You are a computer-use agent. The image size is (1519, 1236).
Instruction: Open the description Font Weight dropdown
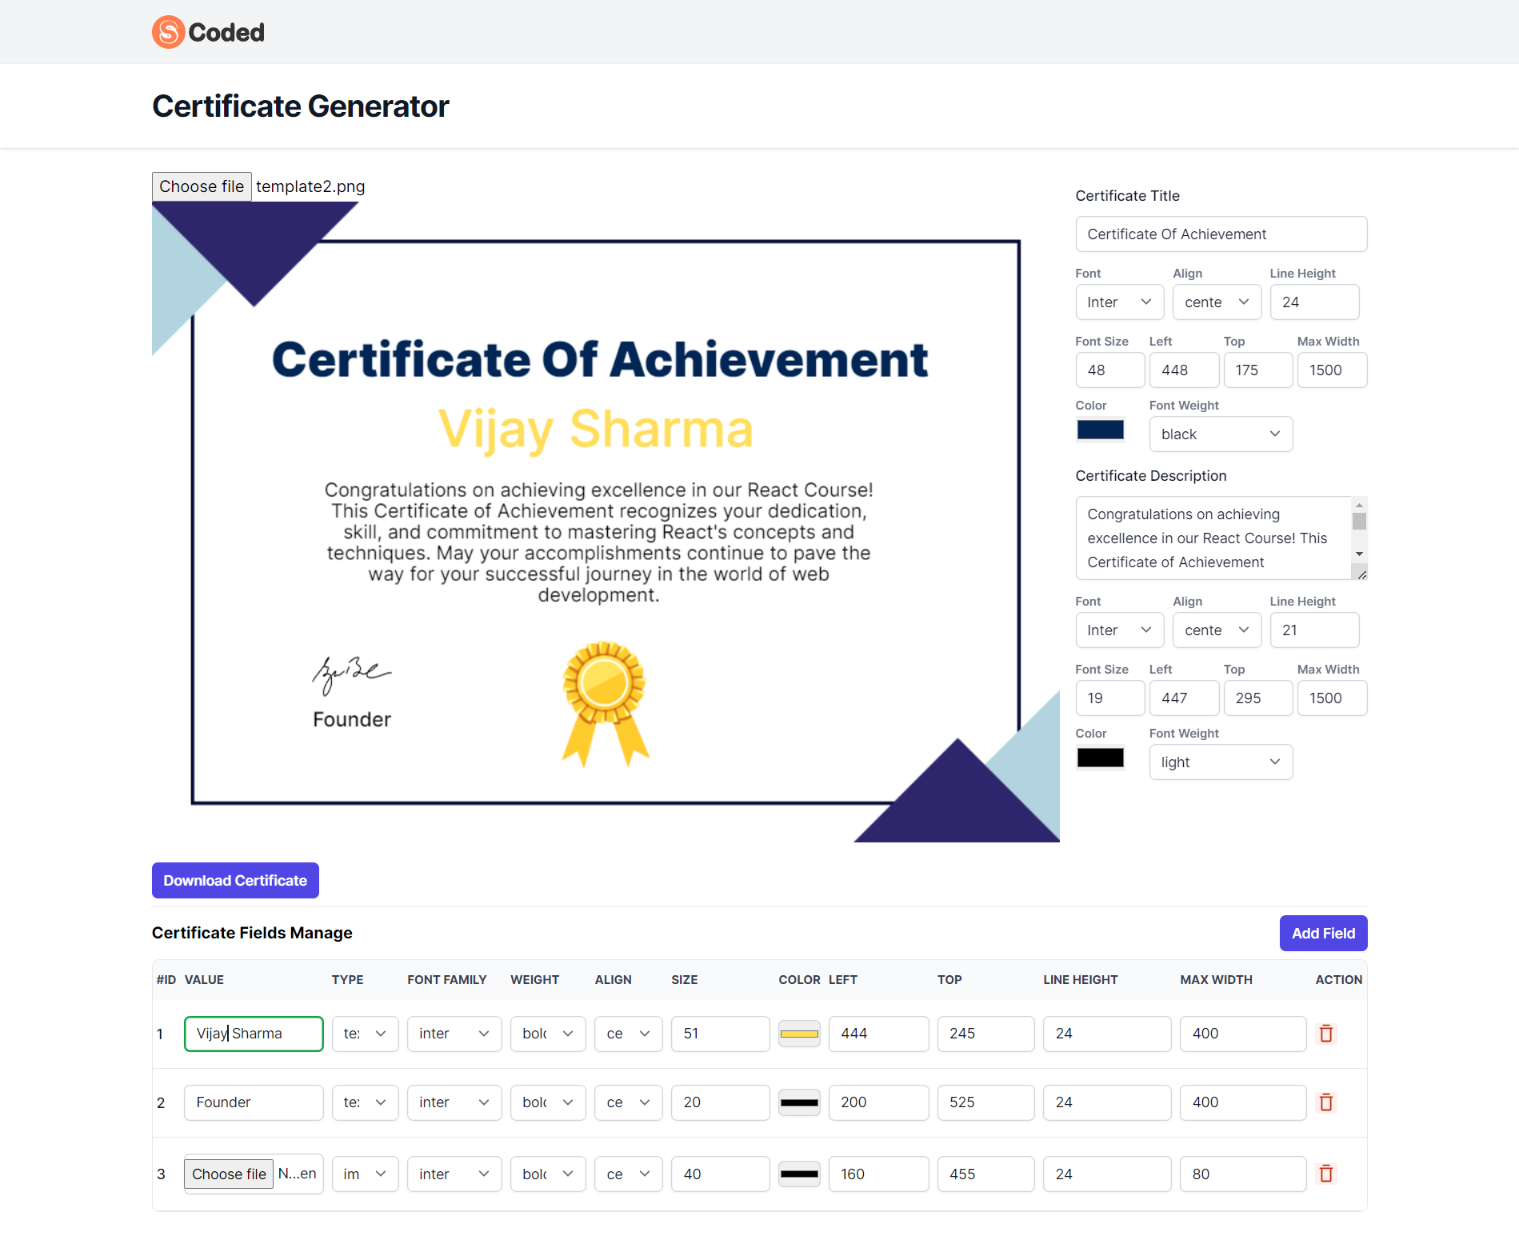point(1221,762)
